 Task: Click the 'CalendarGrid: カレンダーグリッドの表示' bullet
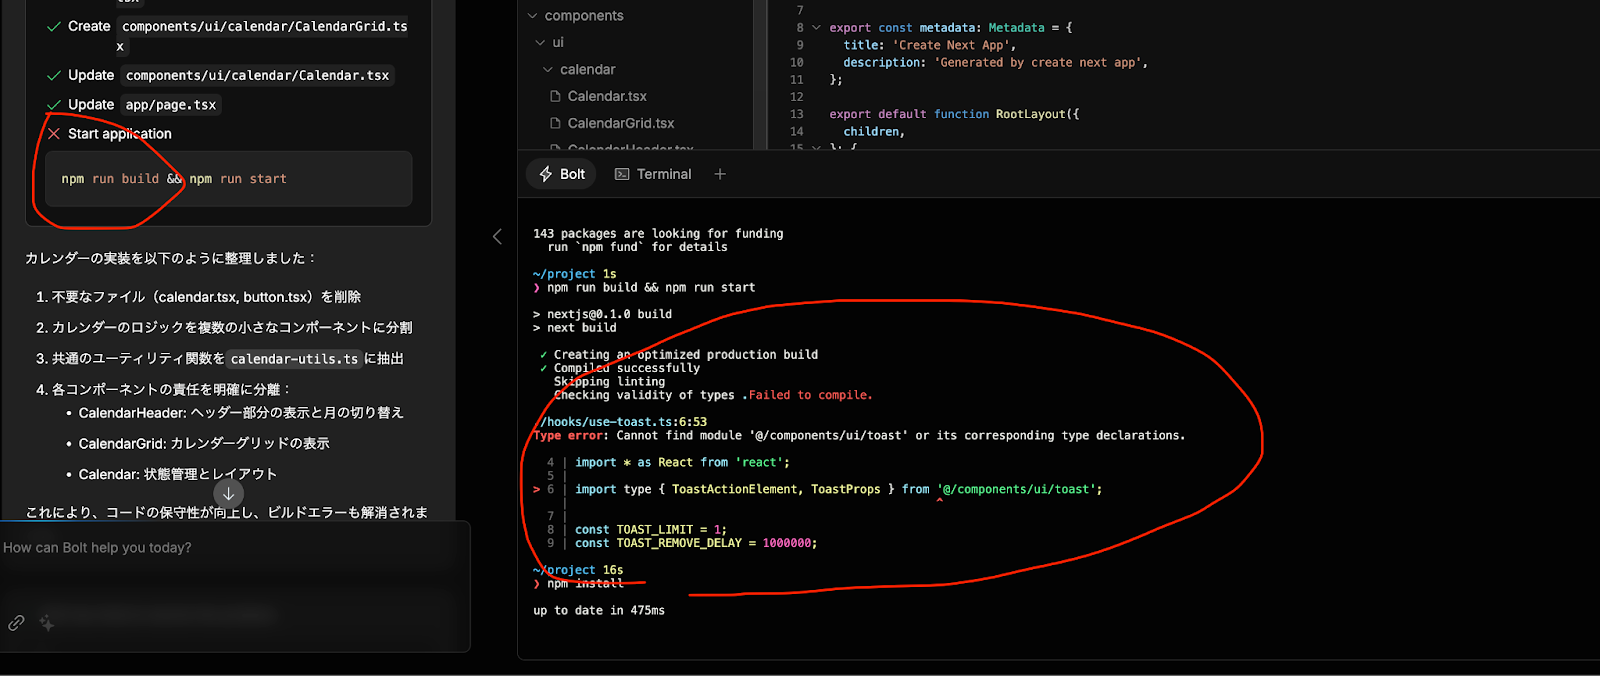coord(204,443)
